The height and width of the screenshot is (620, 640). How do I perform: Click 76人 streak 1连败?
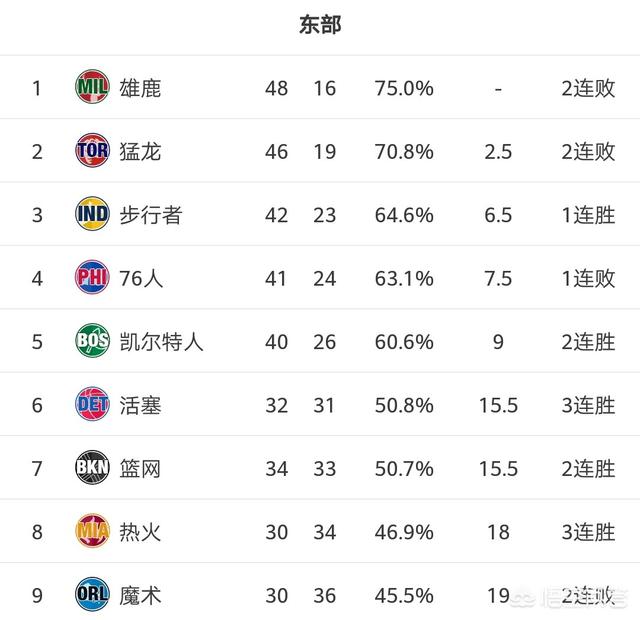pos(588,278)
